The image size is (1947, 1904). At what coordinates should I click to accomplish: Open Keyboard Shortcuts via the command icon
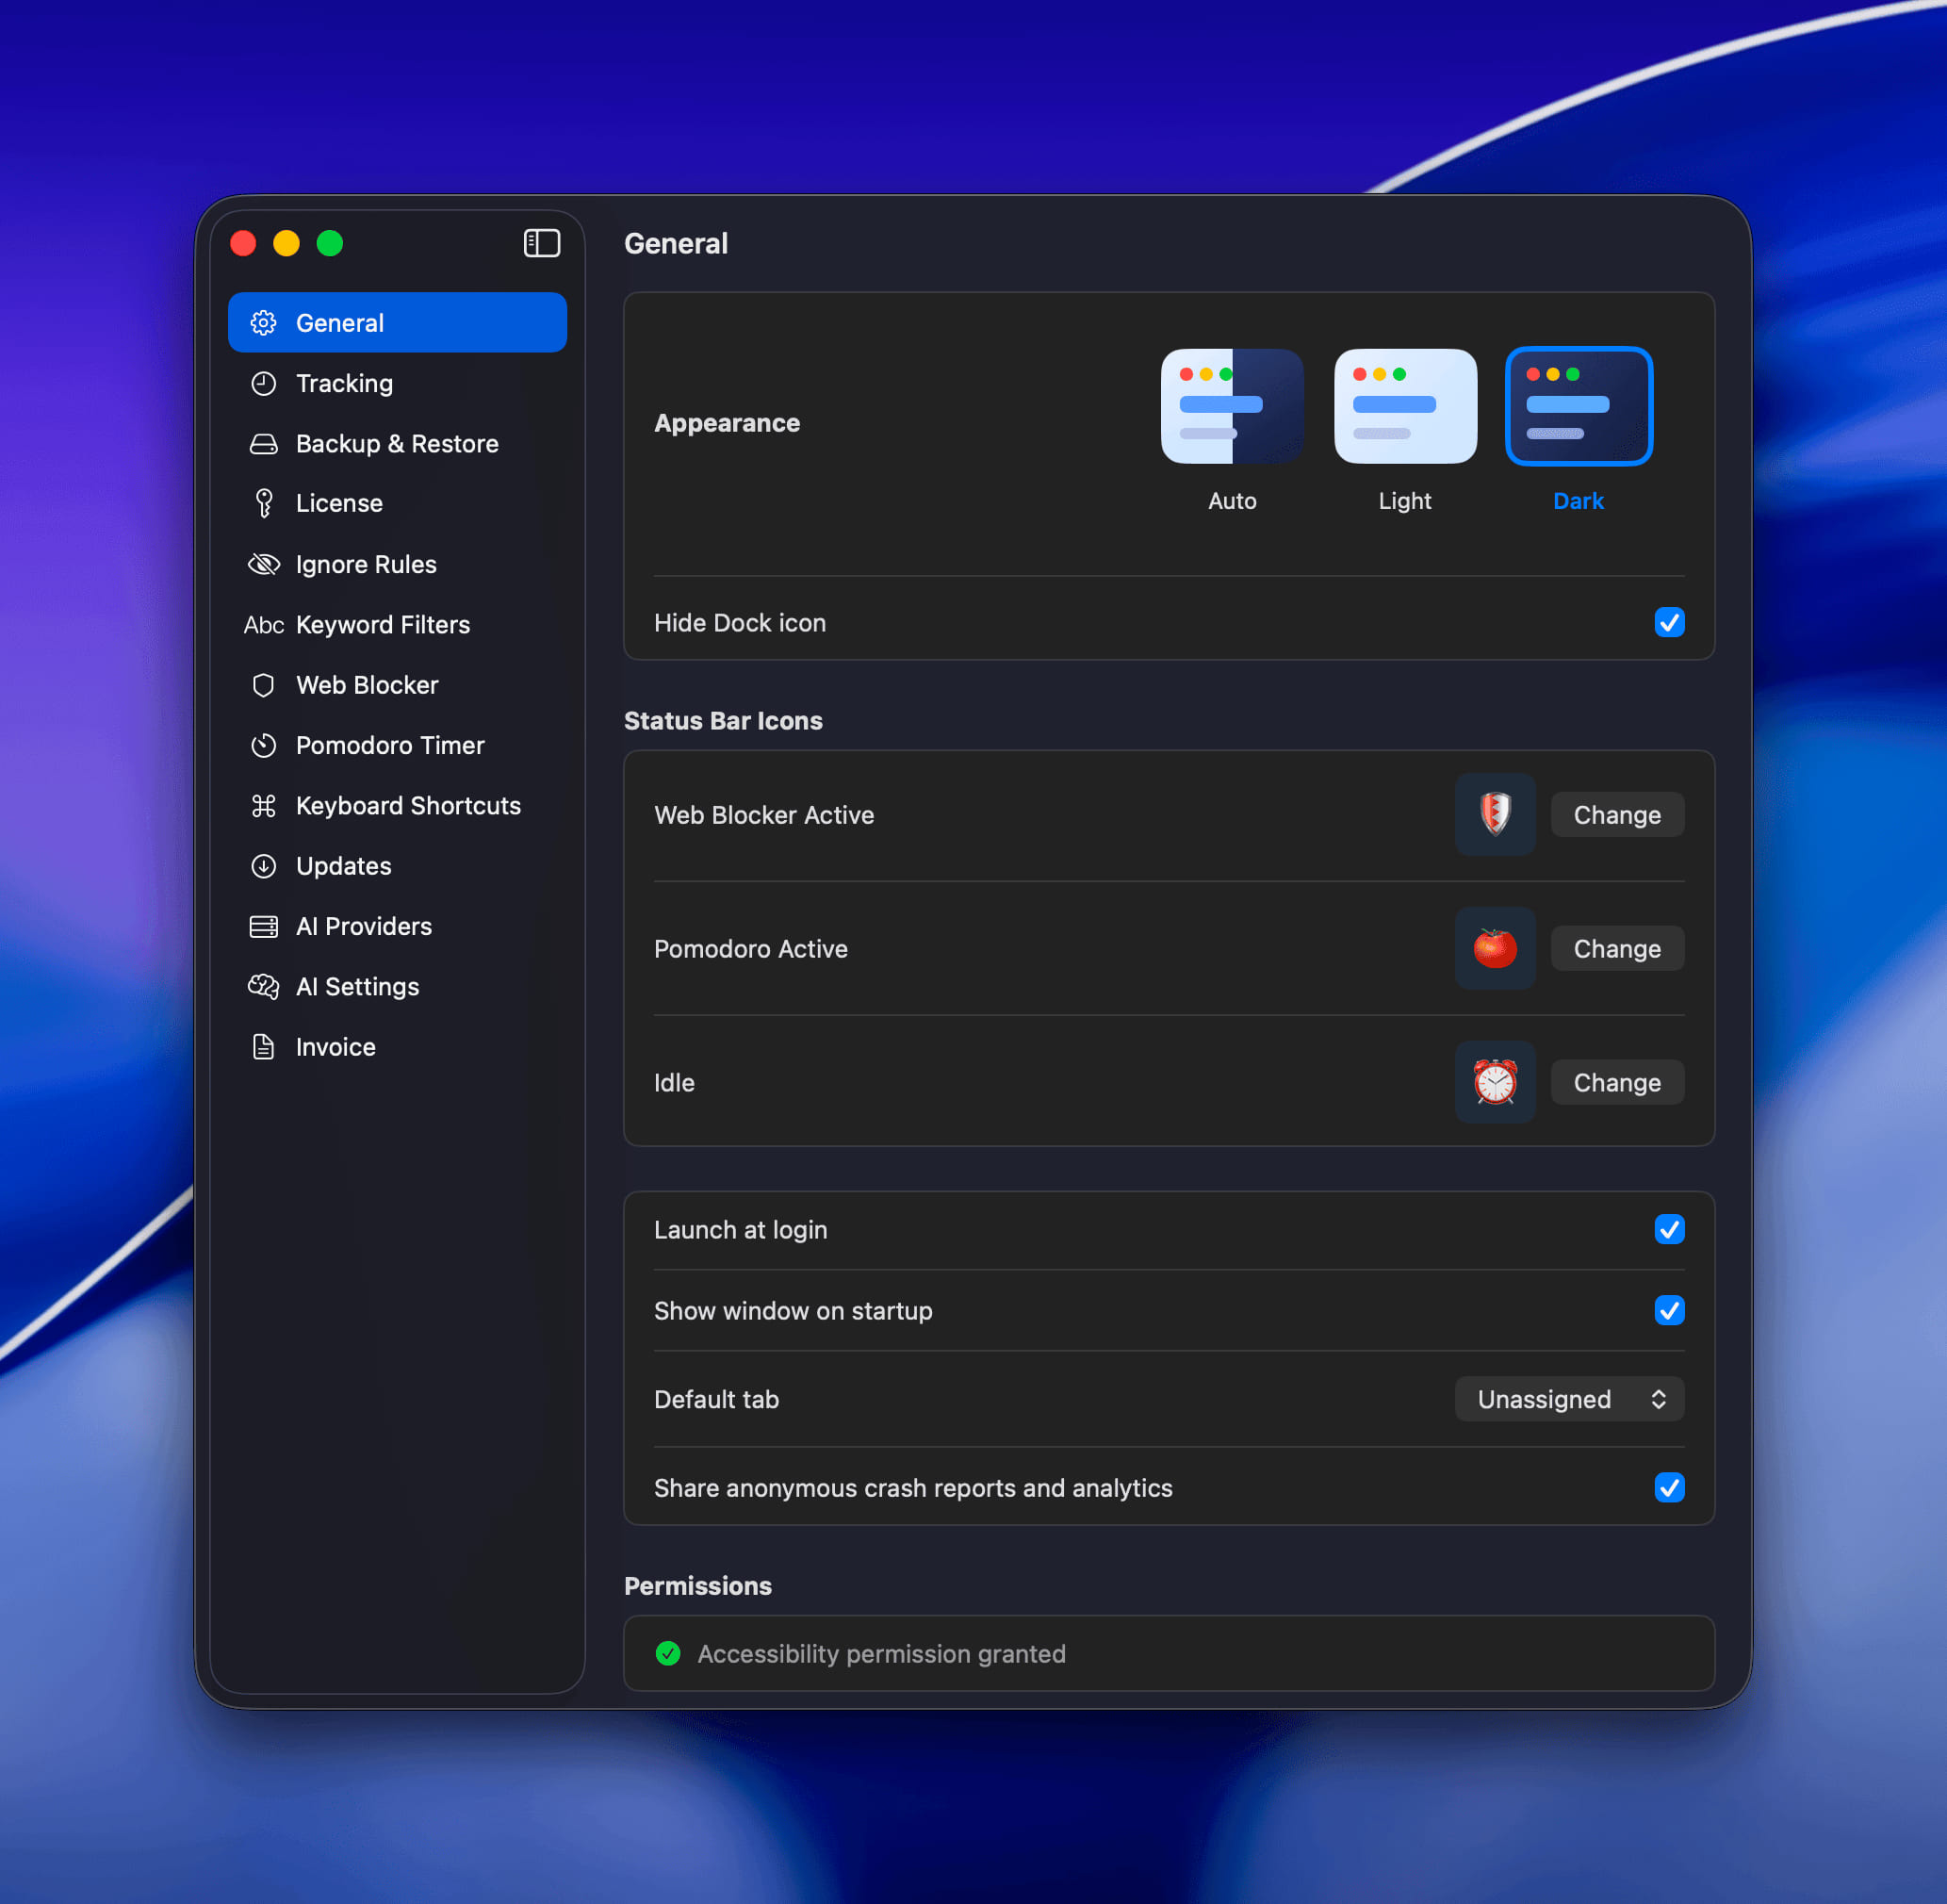[x=264, y=805]
